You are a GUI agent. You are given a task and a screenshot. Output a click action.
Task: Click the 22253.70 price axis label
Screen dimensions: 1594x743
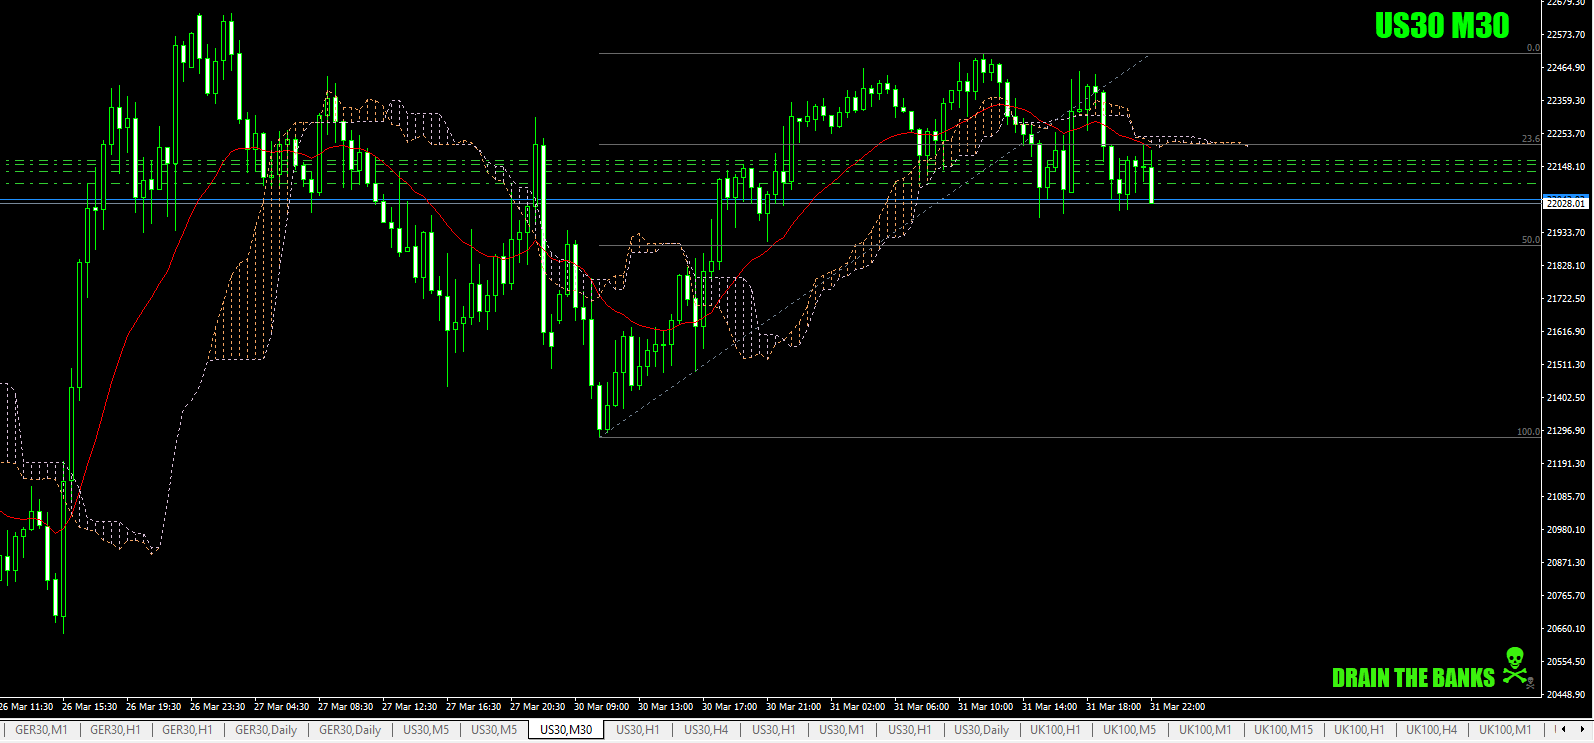(1566, 134)
